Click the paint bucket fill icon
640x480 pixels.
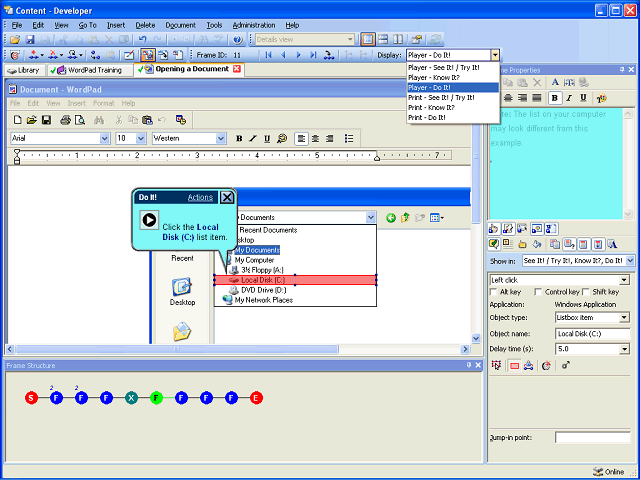537,244
